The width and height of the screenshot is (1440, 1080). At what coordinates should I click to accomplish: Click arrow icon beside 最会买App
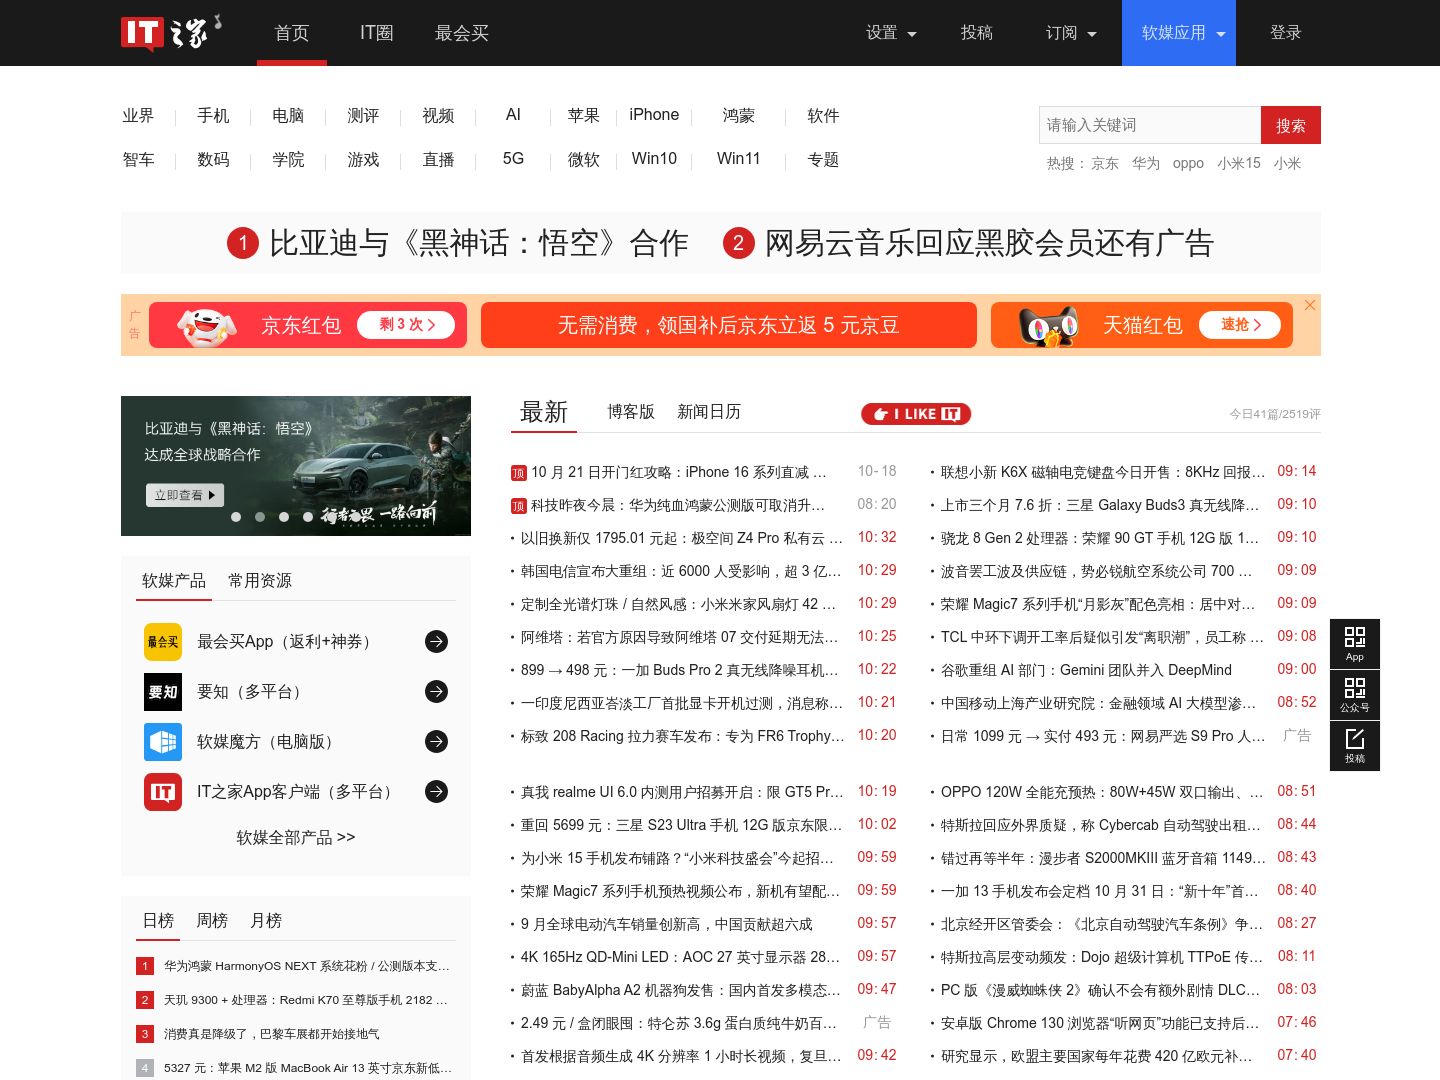click(x=436, y=642)
